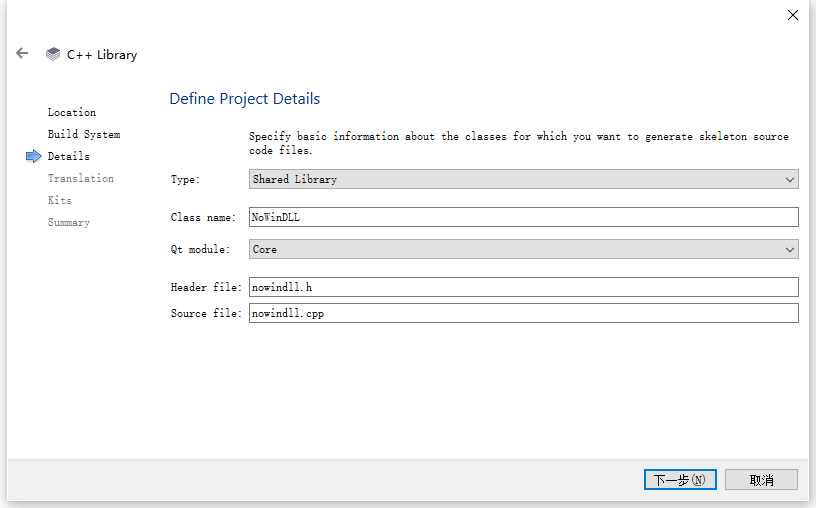Screen dimensions: 816x508
Task: Click the Type: label
Action: tap(185, 180)
